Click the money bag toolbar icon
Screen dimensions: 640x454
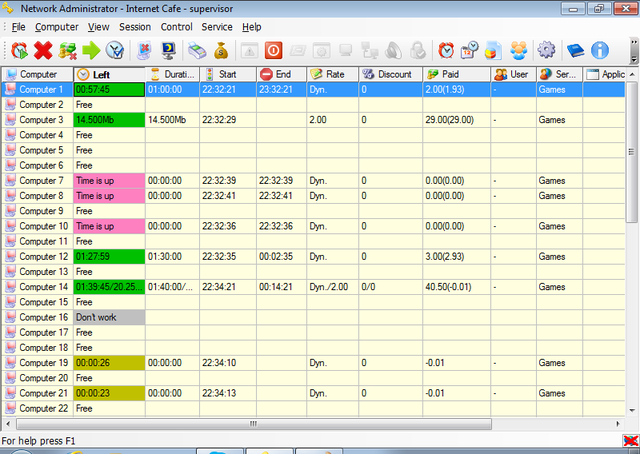221,51
